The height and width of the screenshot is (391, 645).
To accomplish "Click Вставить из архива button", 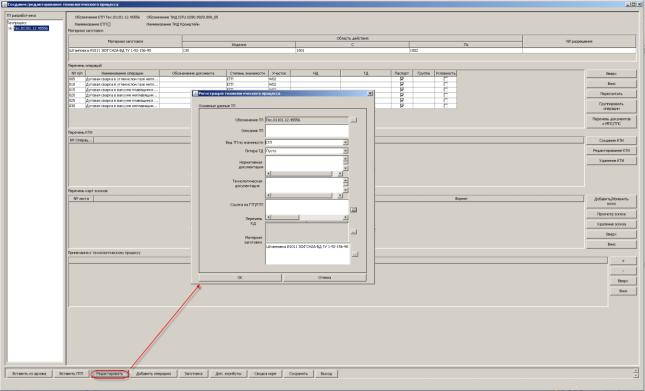I will pyautogui.click(x=29, y=374).
